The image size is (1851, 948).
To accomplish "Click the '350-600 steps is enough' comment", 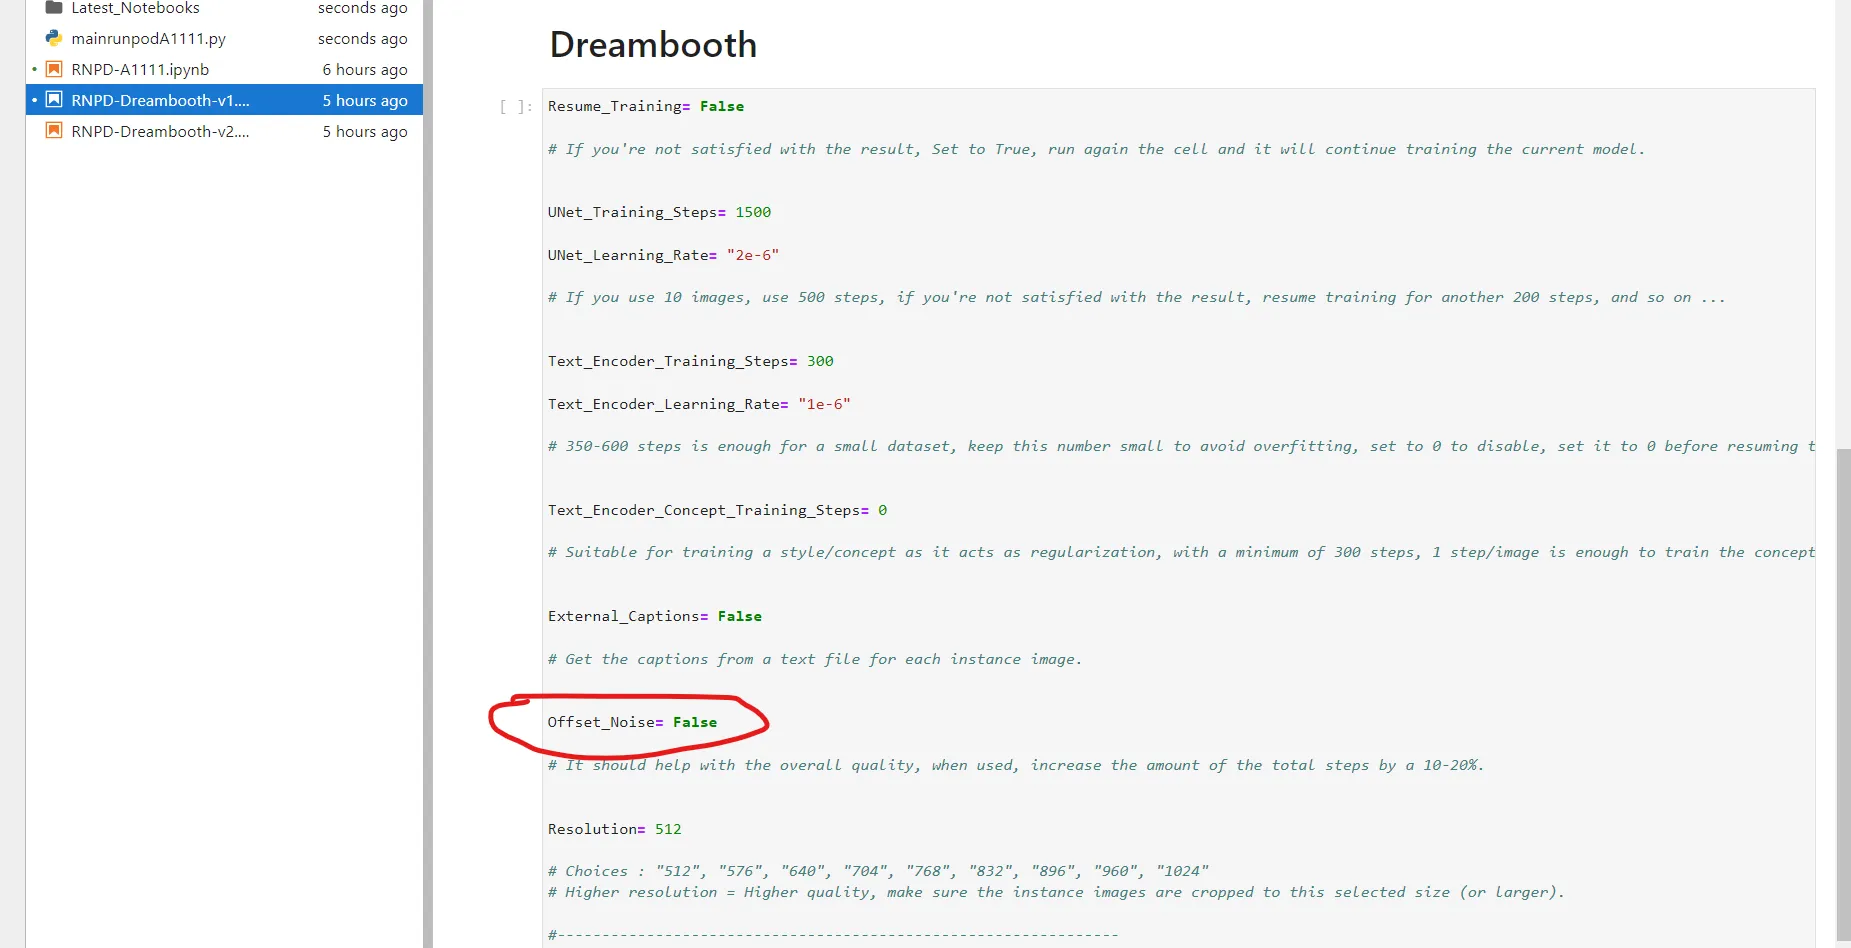I will click(x=1180, y=447).
